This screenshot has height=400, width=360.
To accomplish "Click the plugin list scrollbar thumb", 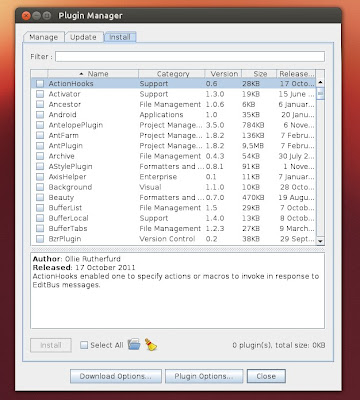I will (x=320, y=93).
